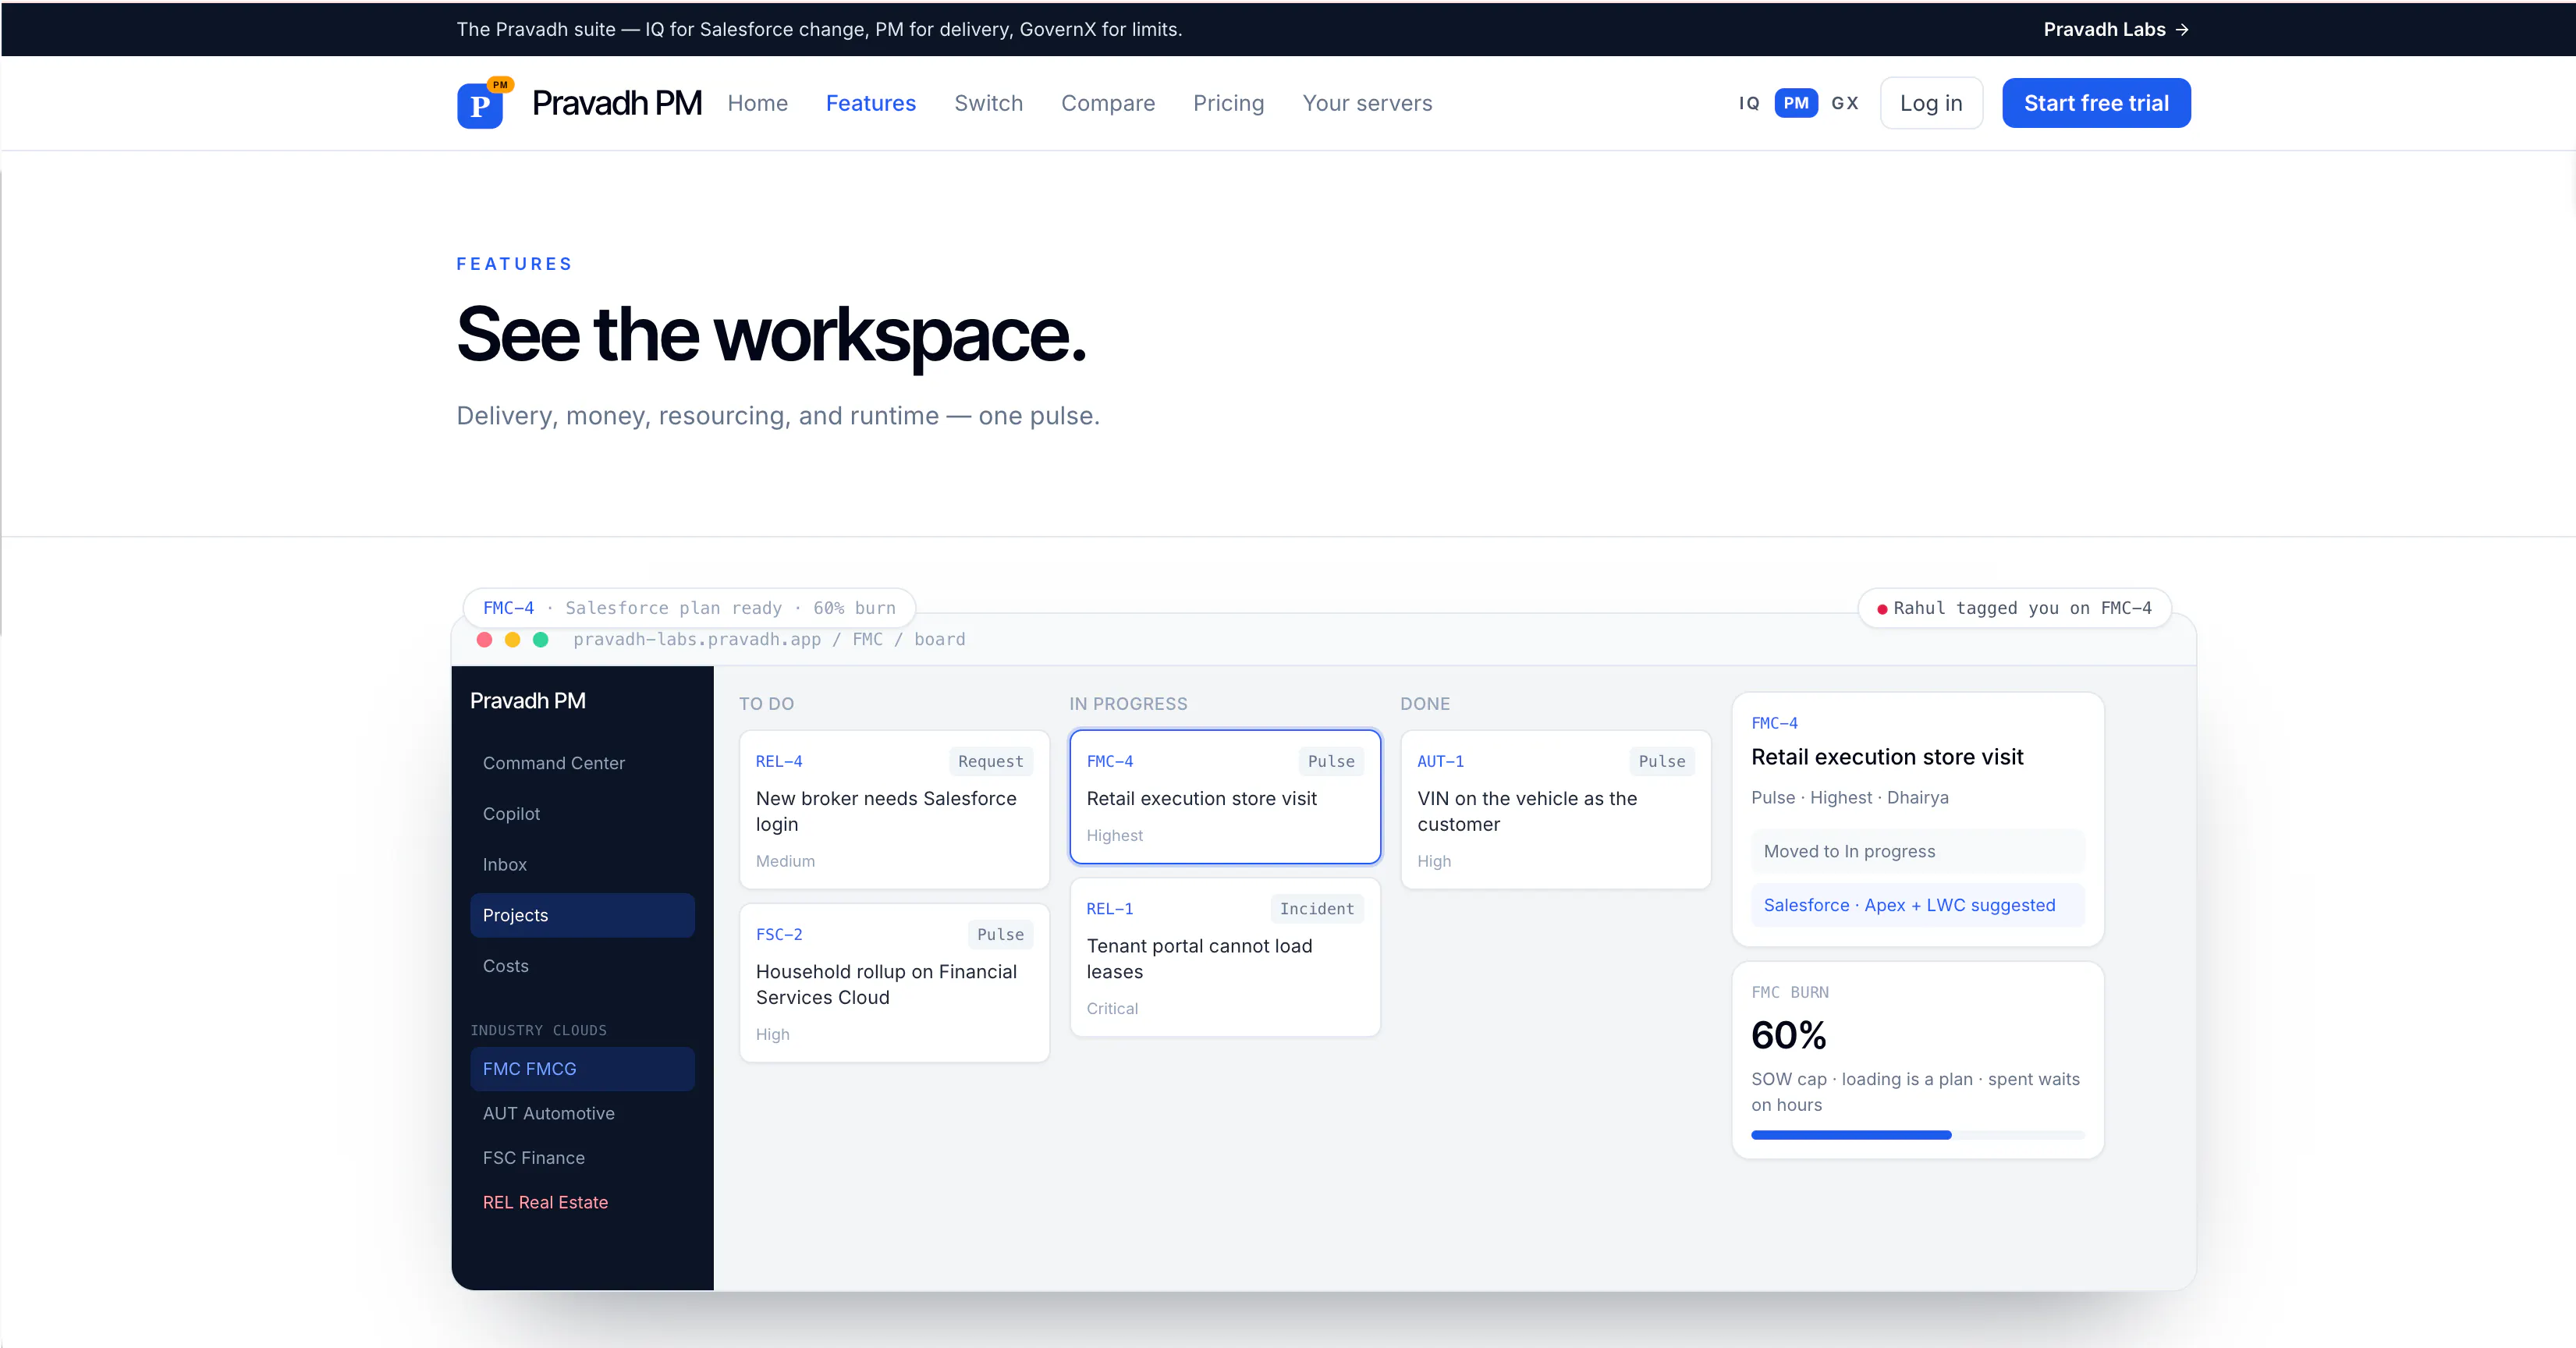Select FSC Finance industry cloud

click(582, 1158)
